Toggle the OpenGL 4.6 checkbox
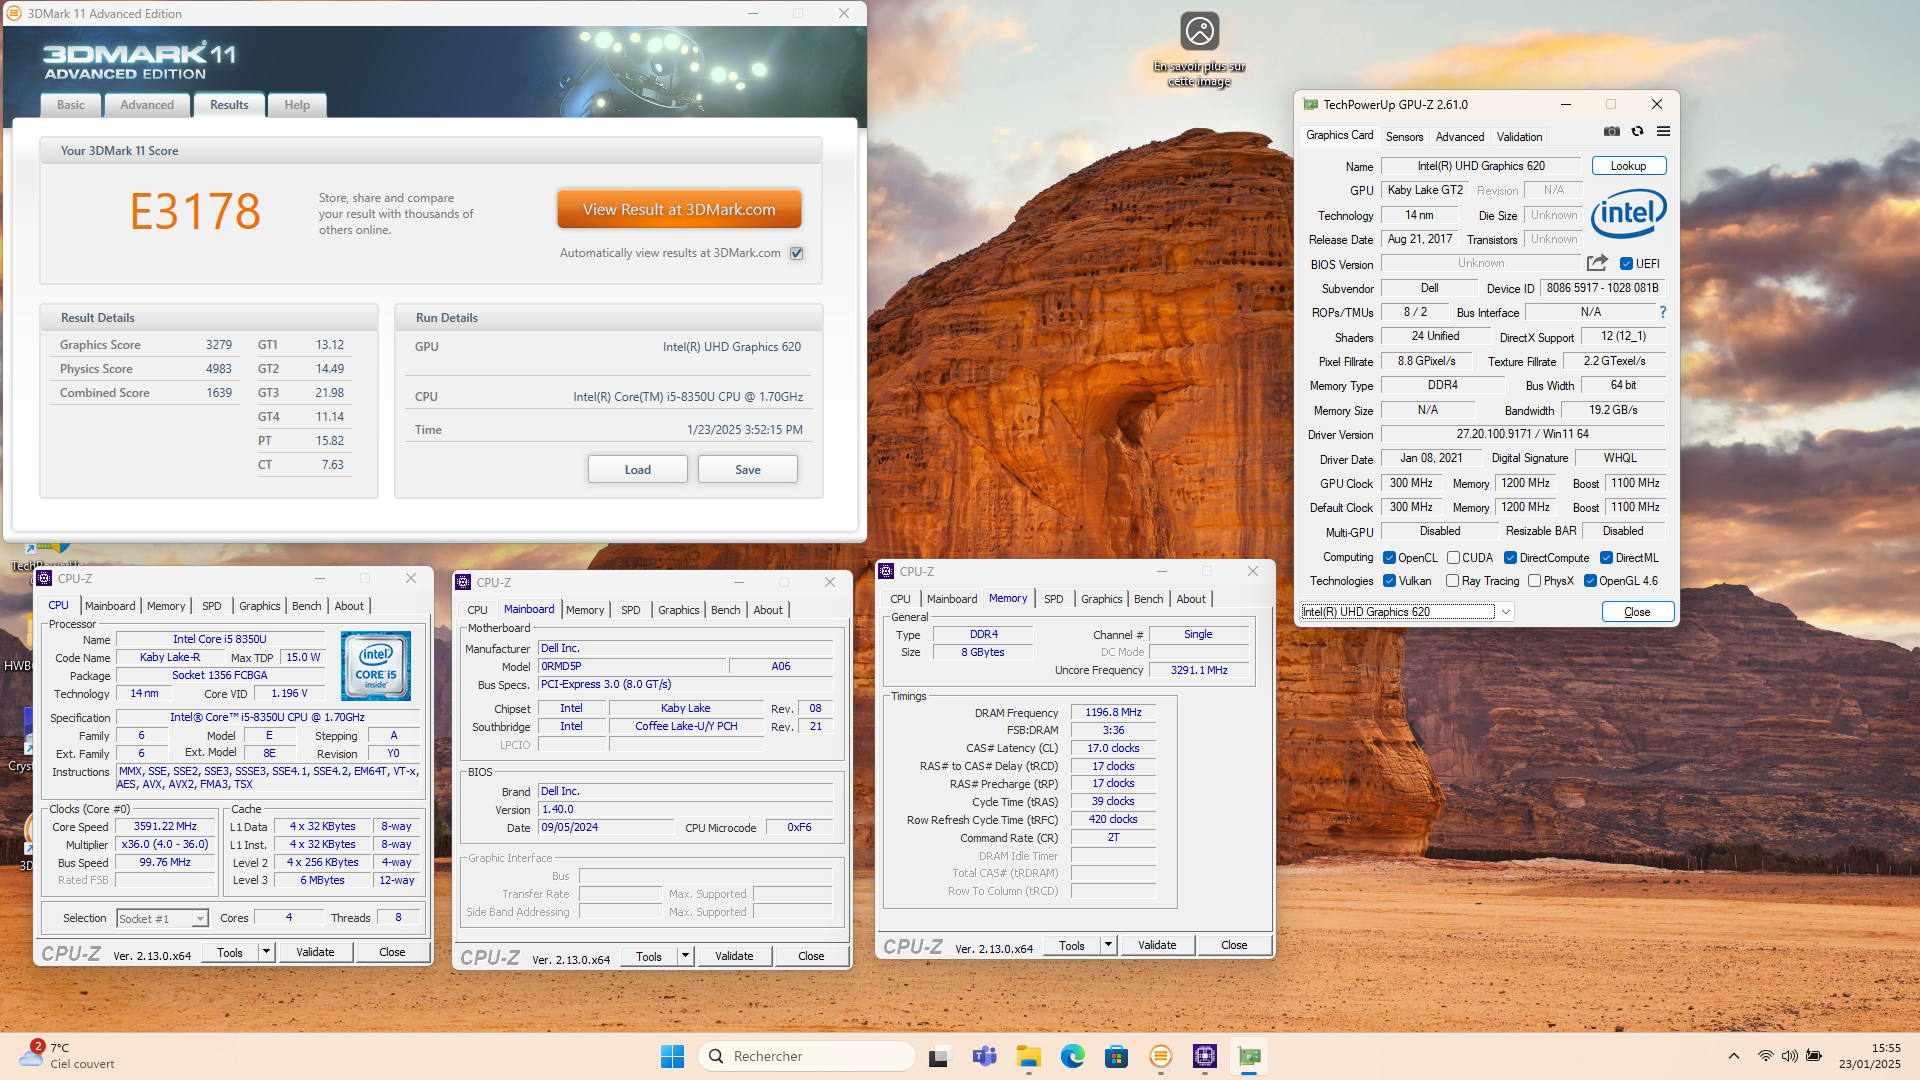Viewport: 1920px width, 1080px height. coord(1590,581)
